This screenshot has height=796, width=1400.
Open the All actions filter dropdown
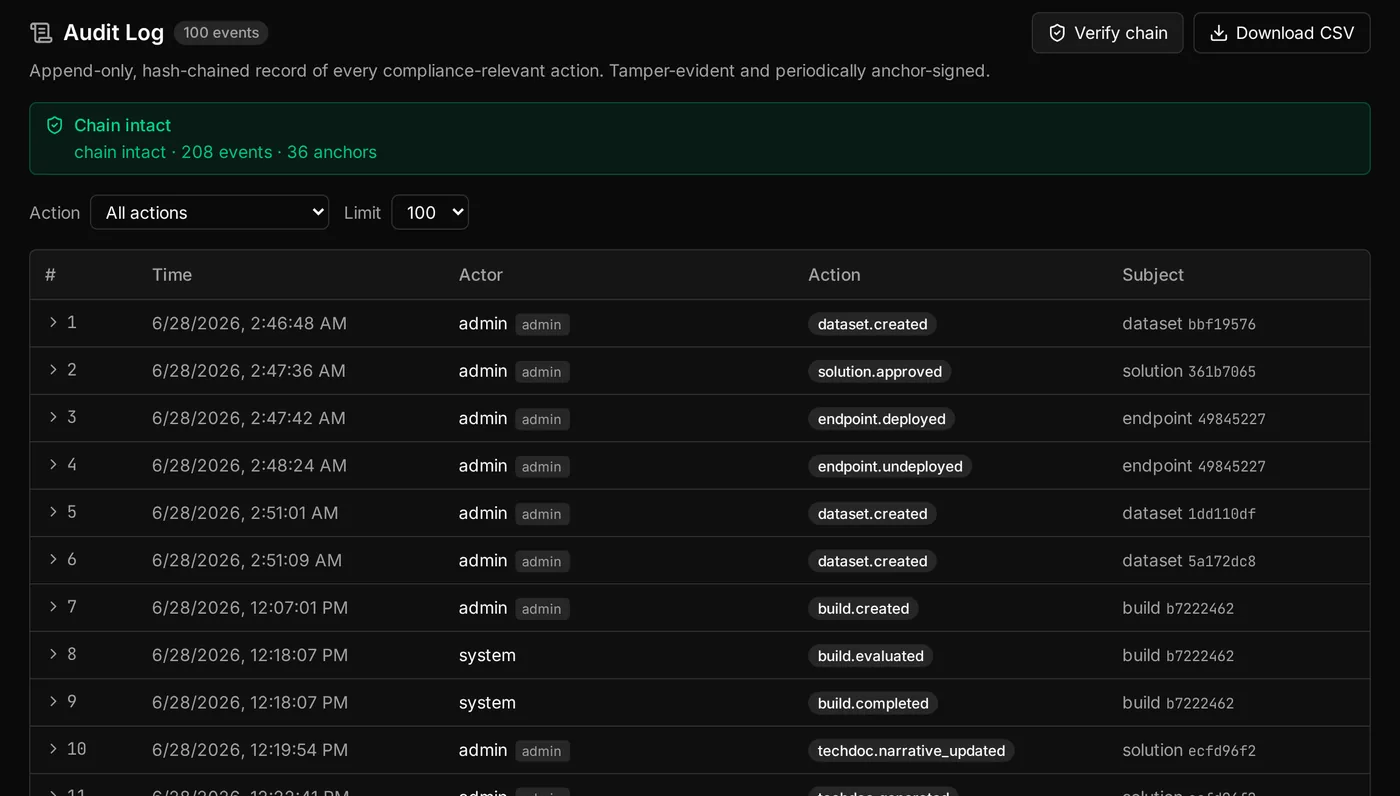pos(209,212)
